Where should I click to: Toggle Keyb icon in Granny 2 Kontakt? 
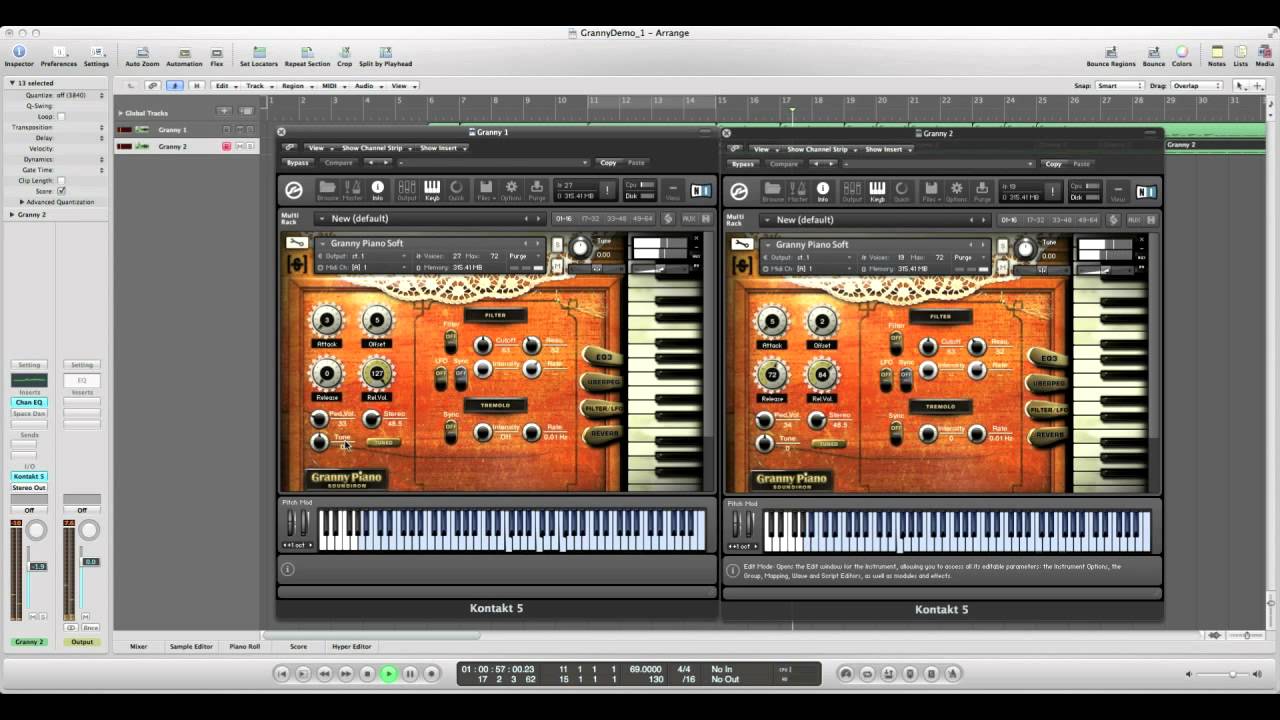point(877,191)
